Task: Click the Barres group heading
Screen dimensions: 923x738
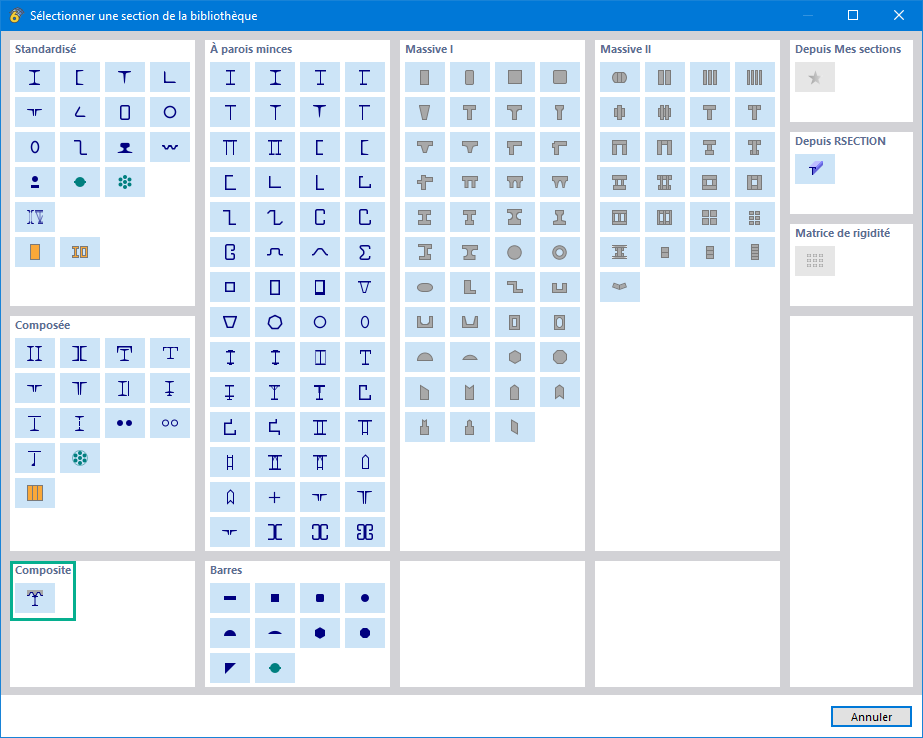Action: click(x=226, y=570)
